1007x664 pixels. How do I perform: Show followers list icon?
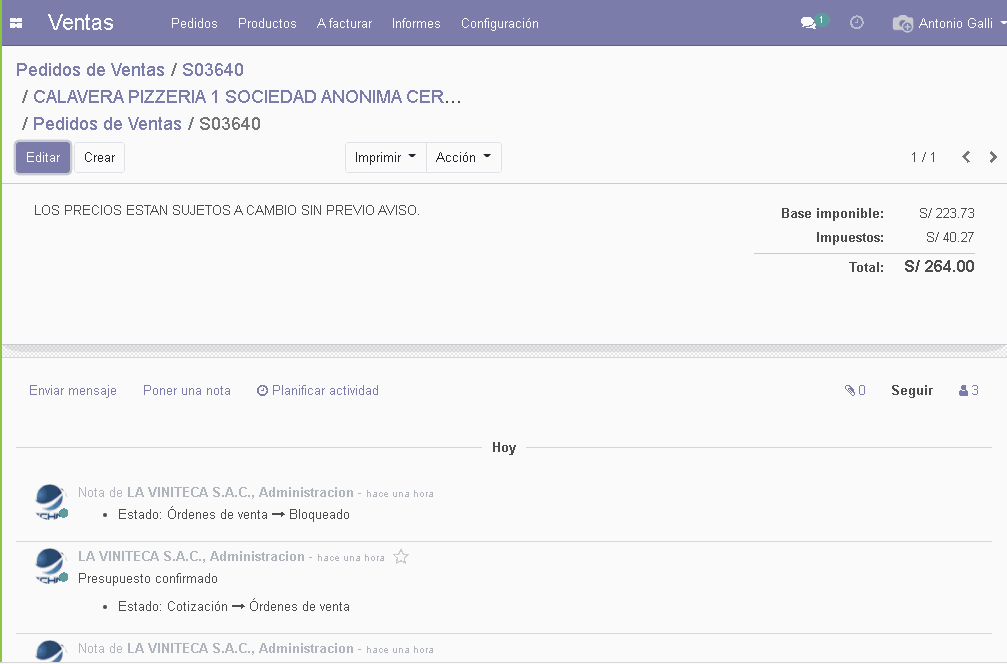(x=968, y=391)
